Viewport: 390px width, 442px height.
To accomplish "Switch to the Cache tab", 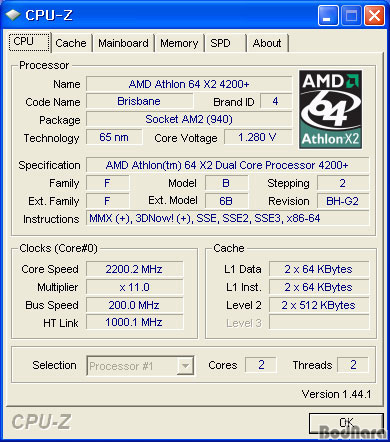I will [71, 43].
